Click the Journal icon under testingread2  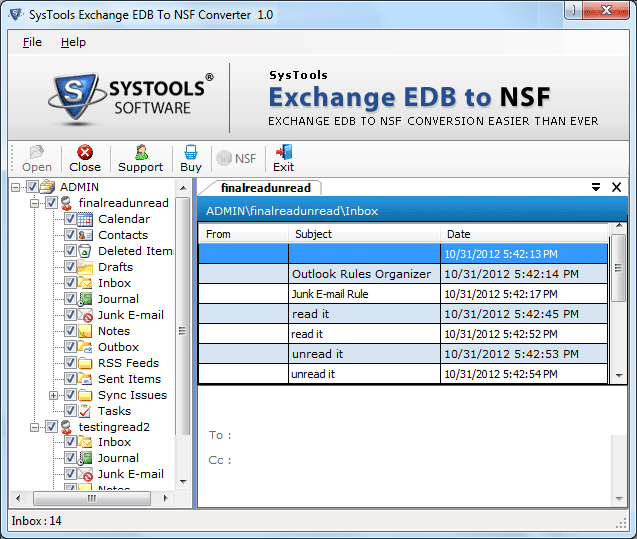coord(85,458)
